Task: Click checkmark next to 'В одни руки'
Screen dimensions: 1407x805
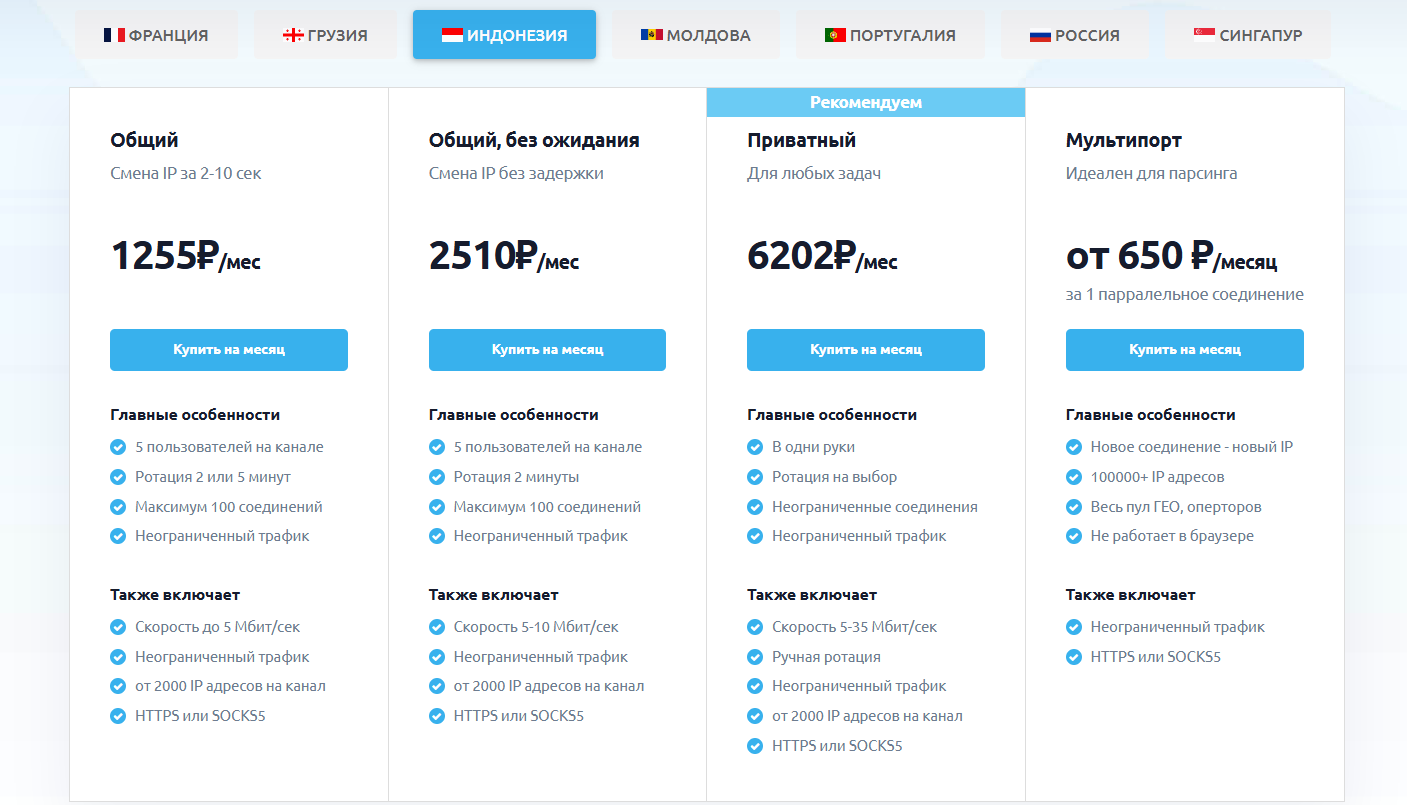Action: (755, 447)
